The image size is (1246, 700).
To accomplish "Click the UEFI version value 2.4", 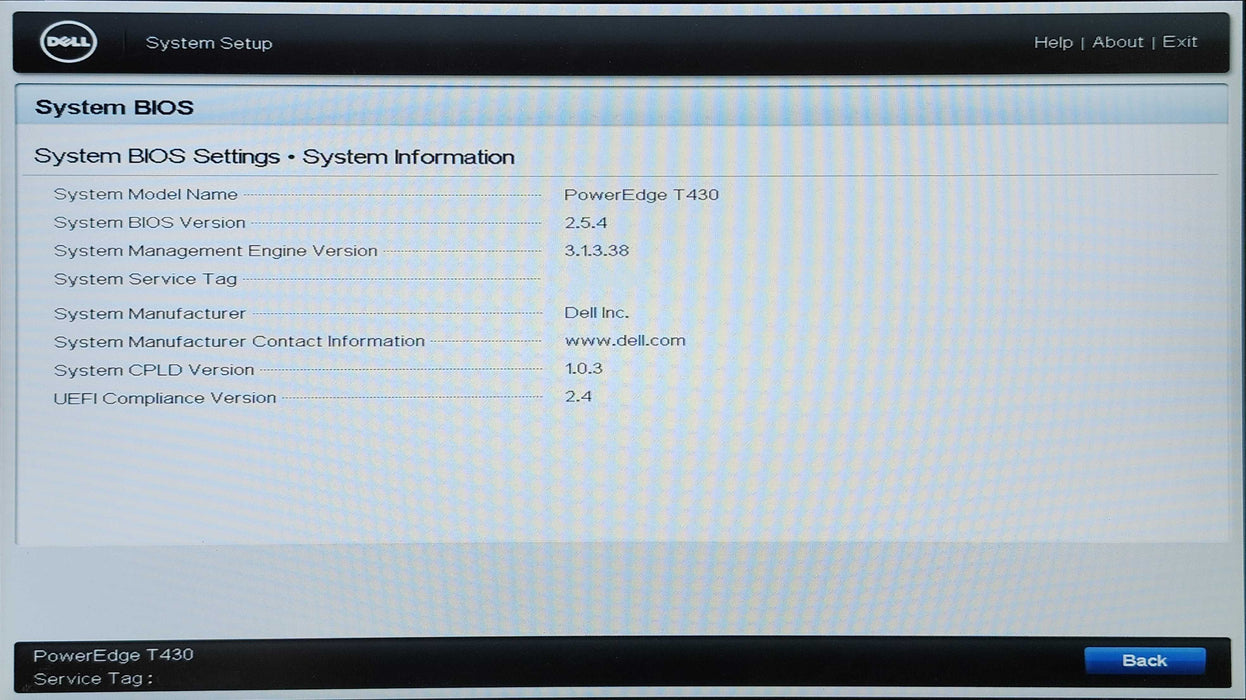I will point(578,396).
